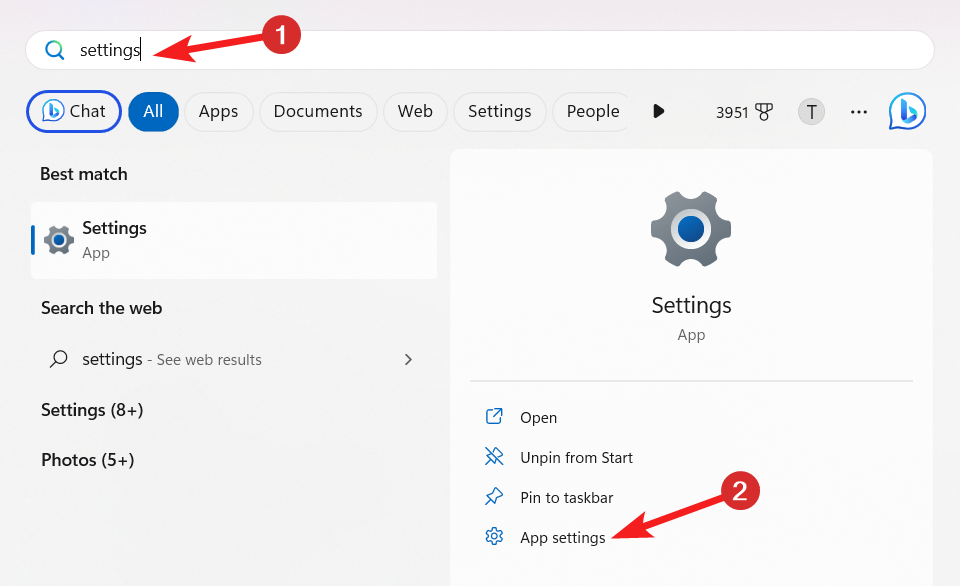
Task: Click inside the search text field
Action: (500, 50)
